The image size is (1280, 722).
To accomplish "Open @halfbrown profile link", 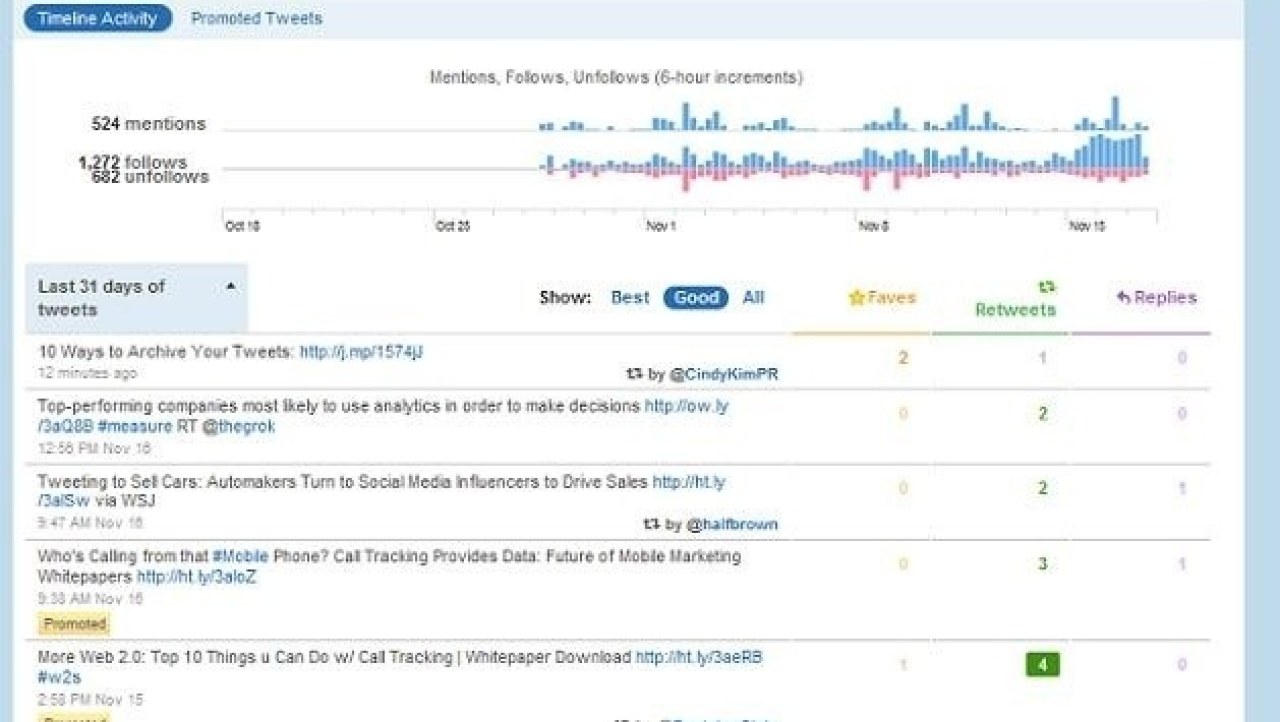I will tap(731, 524).
